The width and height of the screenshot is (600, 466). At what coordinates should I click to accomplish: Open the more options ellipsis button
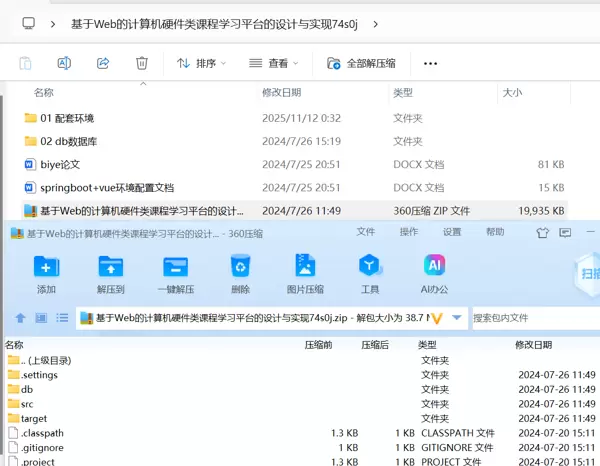(431, 63)
